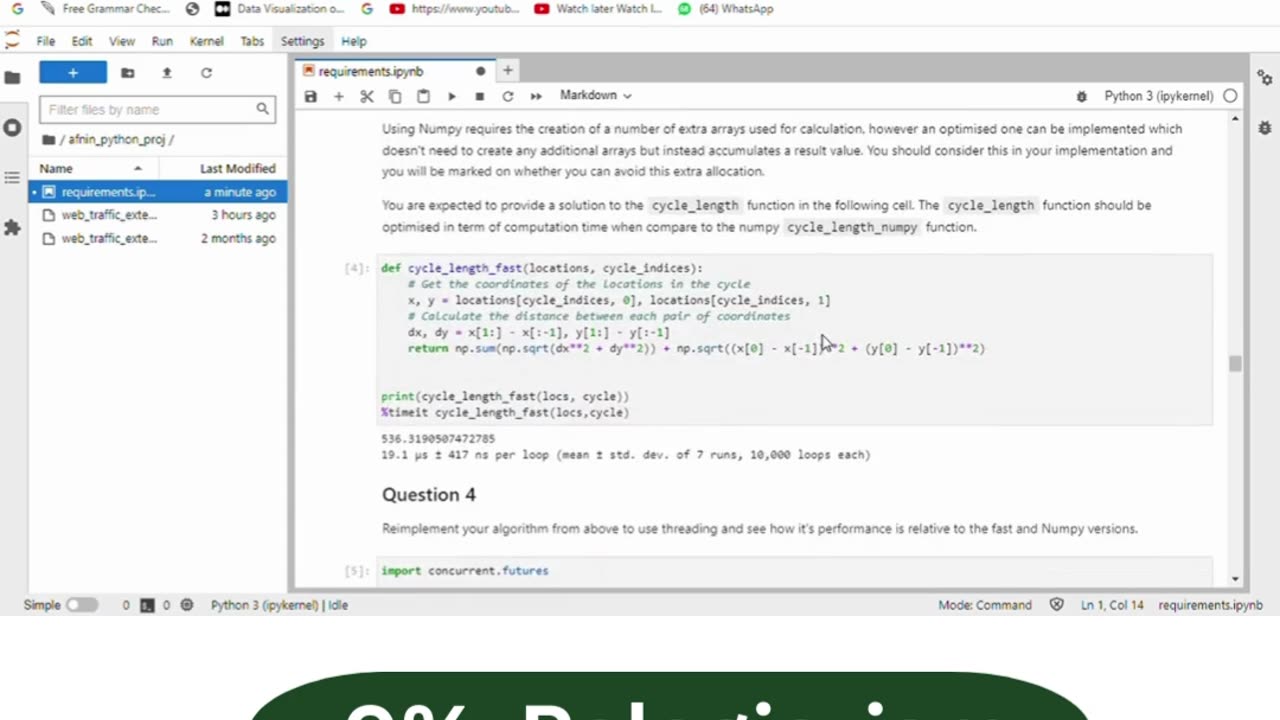Open the running kernels sidebar icon
The height and width of the screenshot is (720, 1280).
click(12, 128)
